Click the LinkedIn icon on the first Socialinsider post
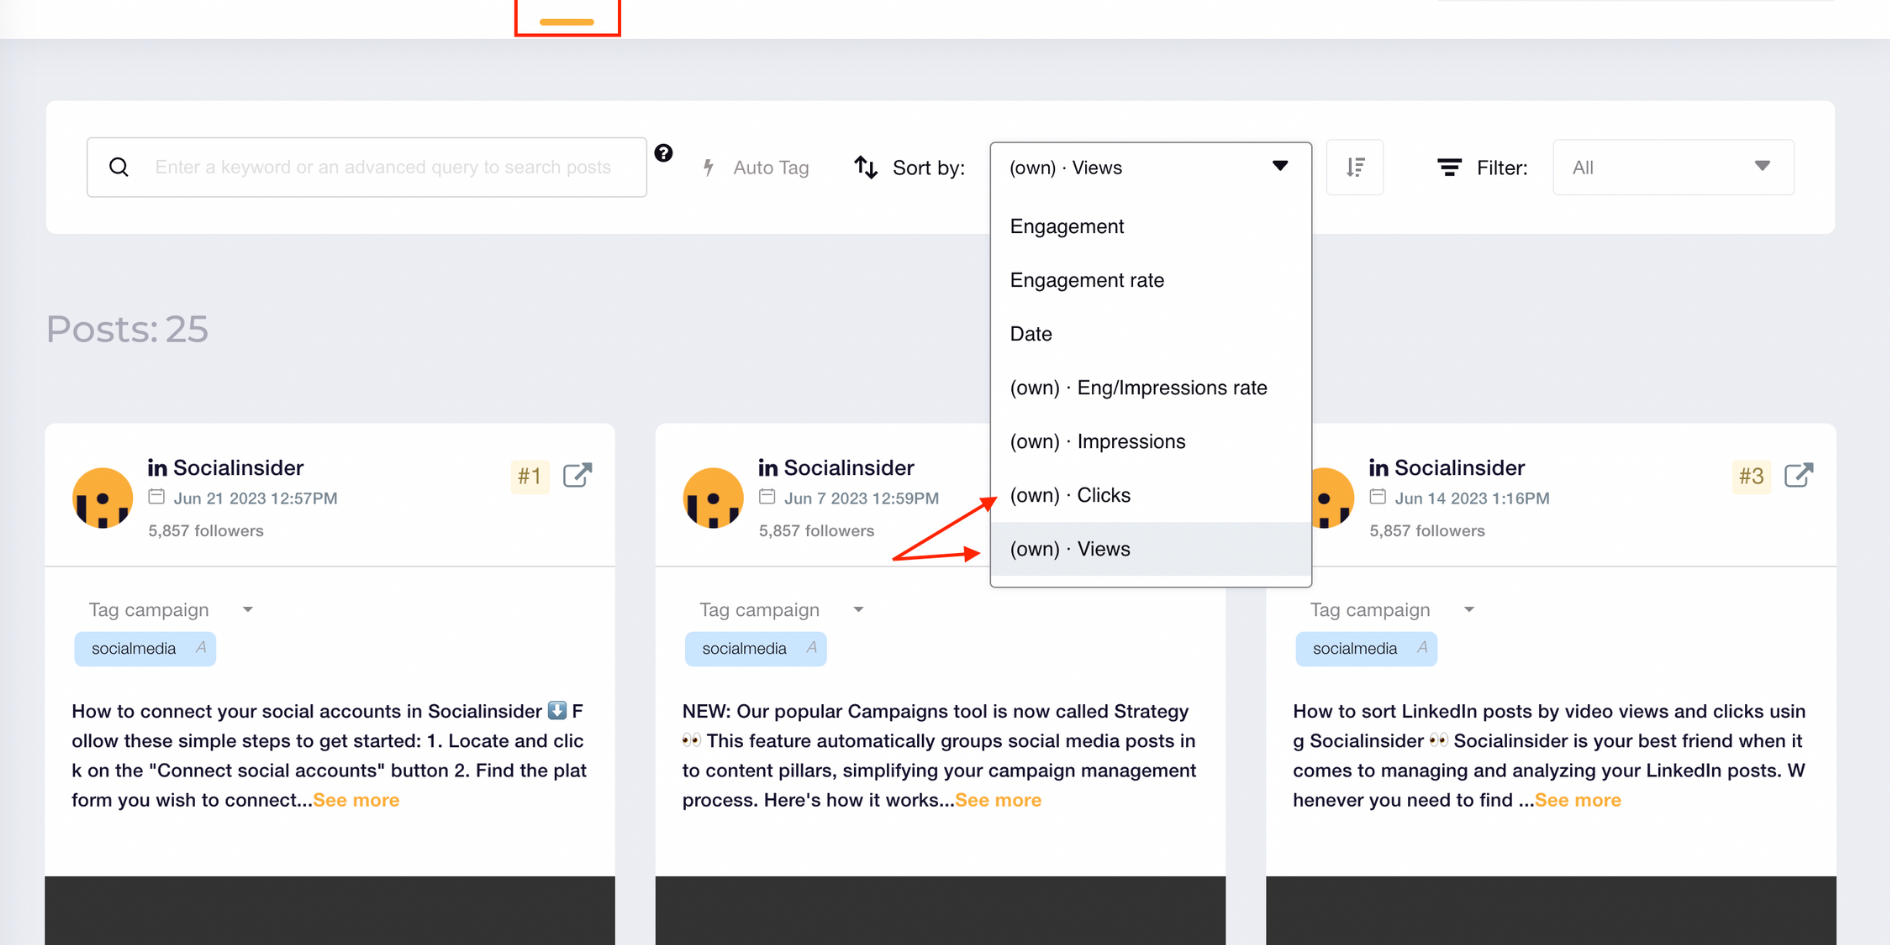The width and height of the screenshot is (1890, 945). [x=157, y=467]
